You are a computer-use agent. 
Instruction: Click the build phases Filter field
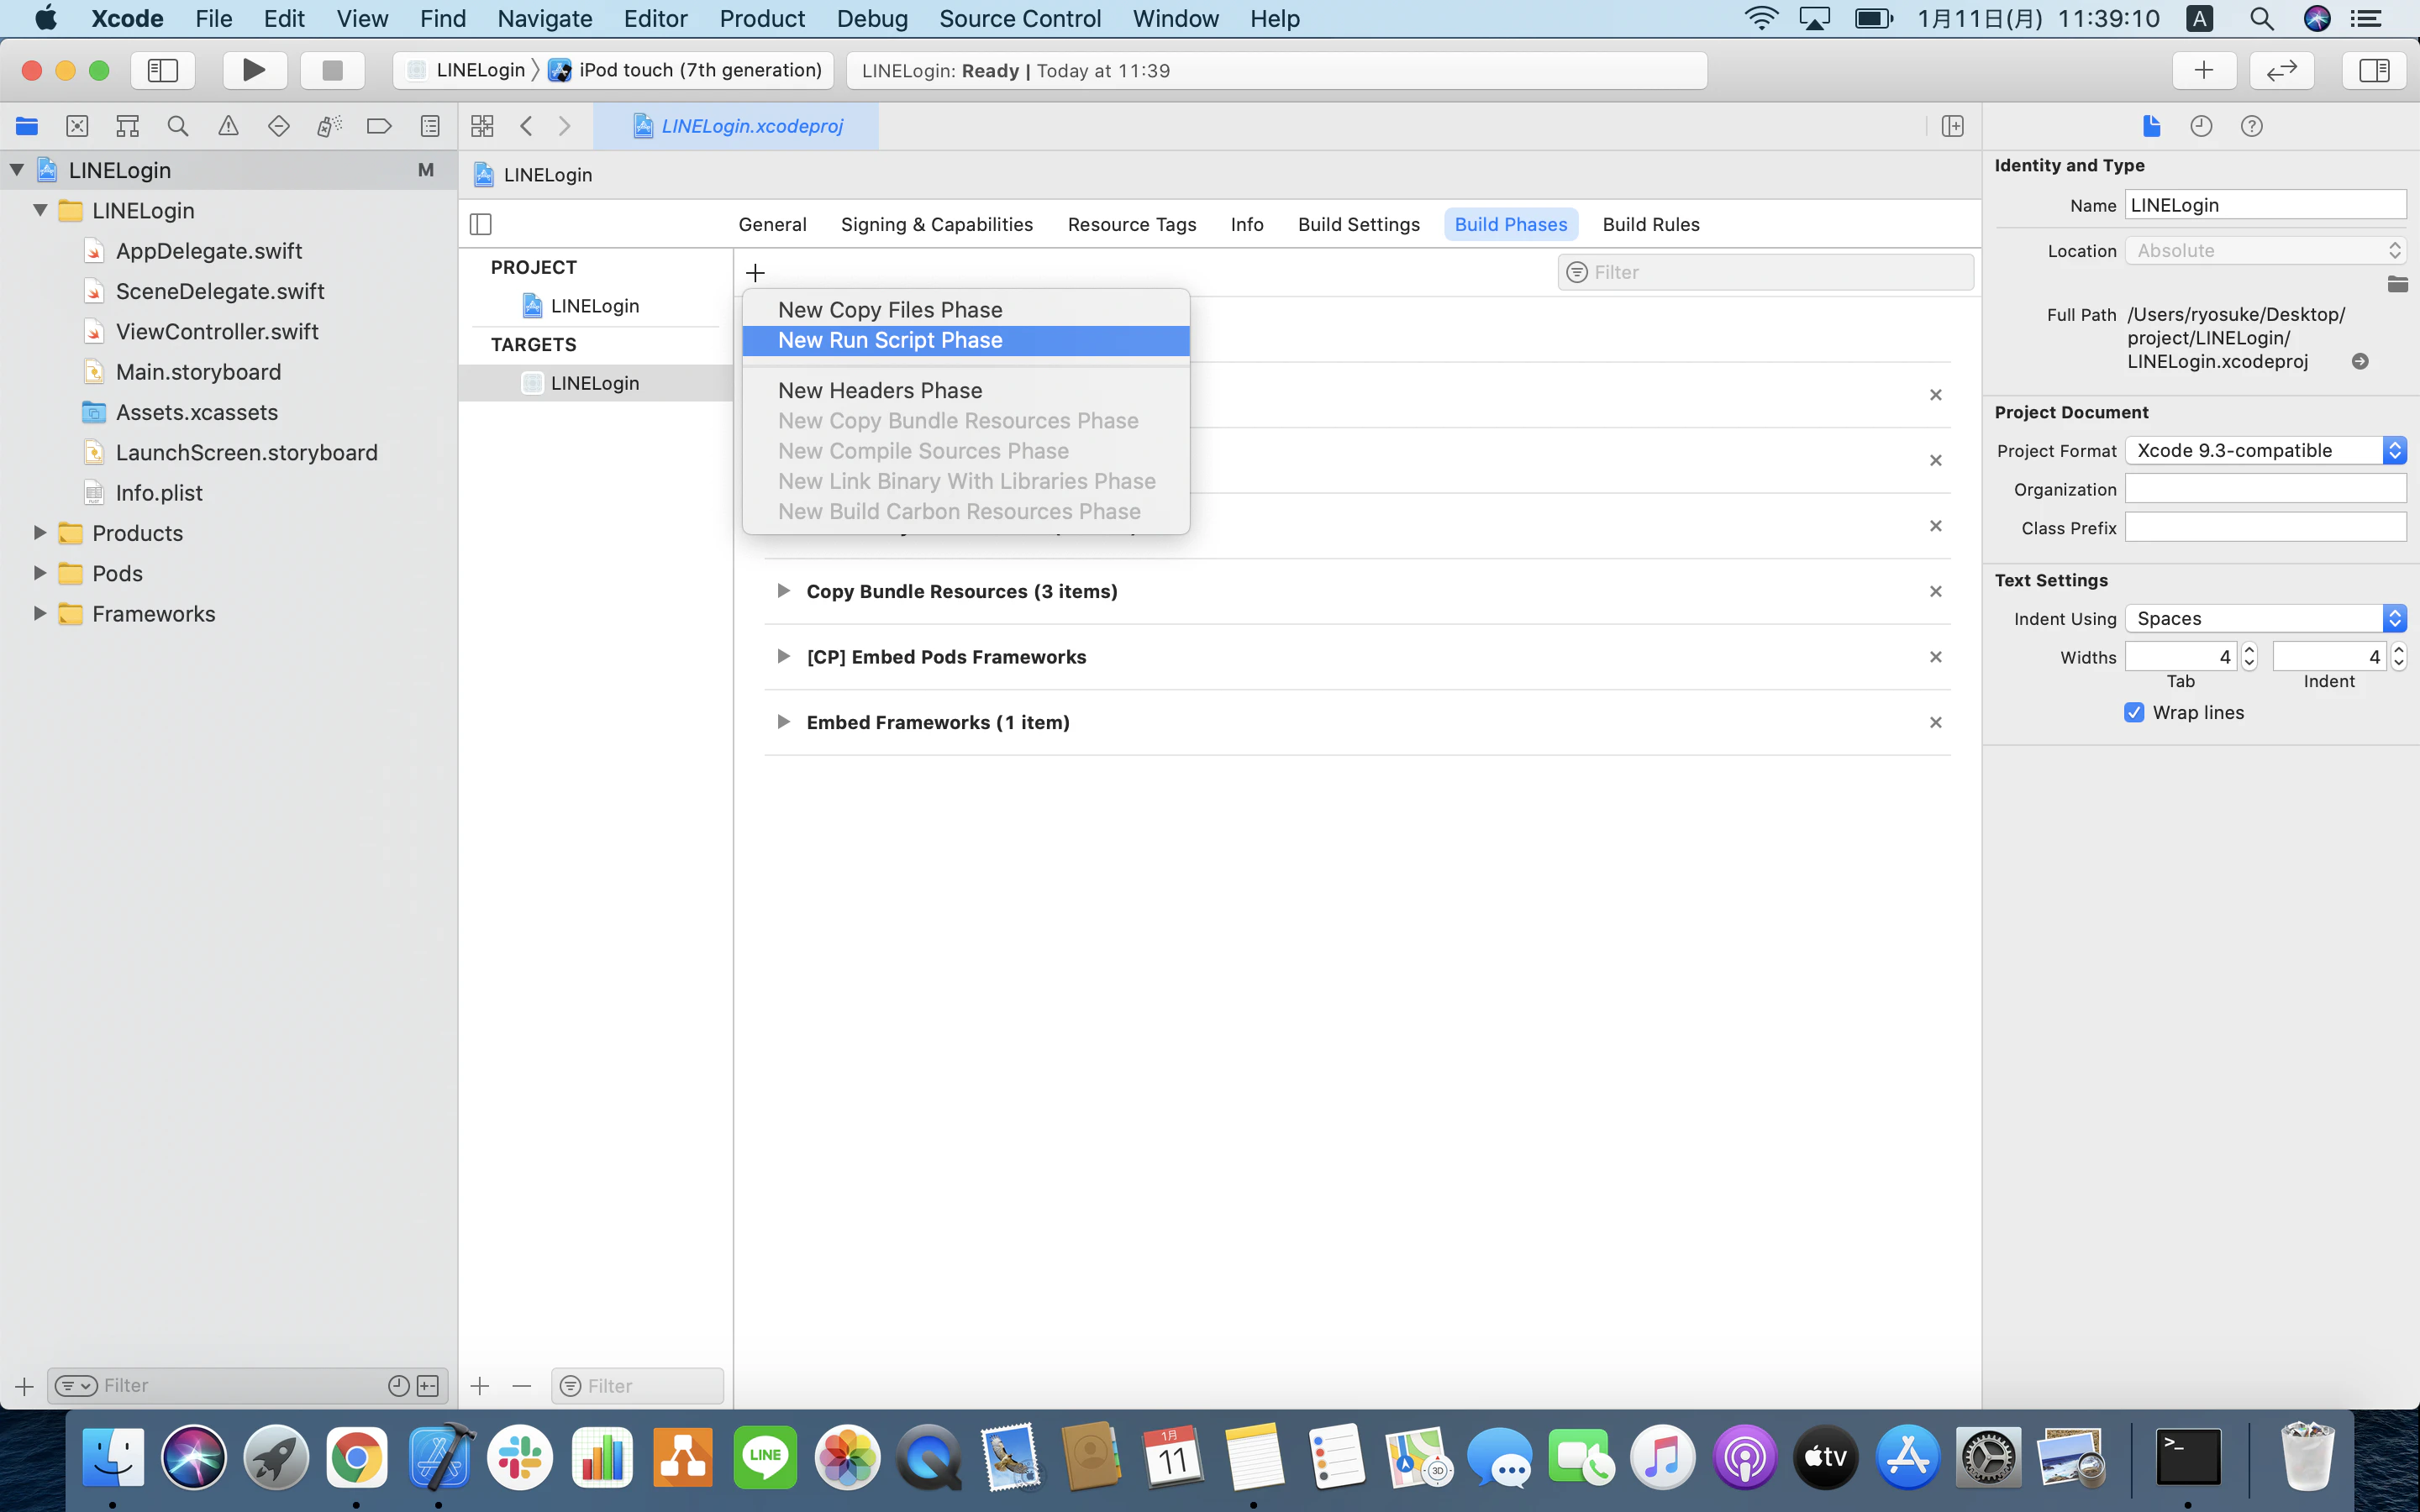point(1765,272)
